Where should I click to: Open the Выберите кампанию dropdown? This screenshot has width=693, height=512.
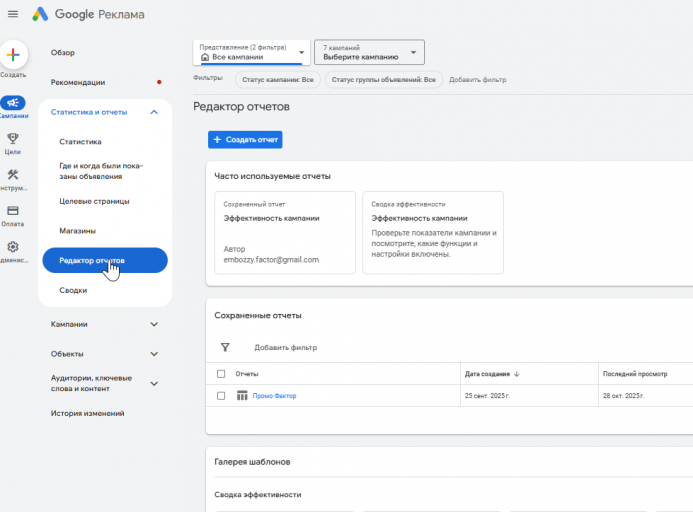point(369,52)
